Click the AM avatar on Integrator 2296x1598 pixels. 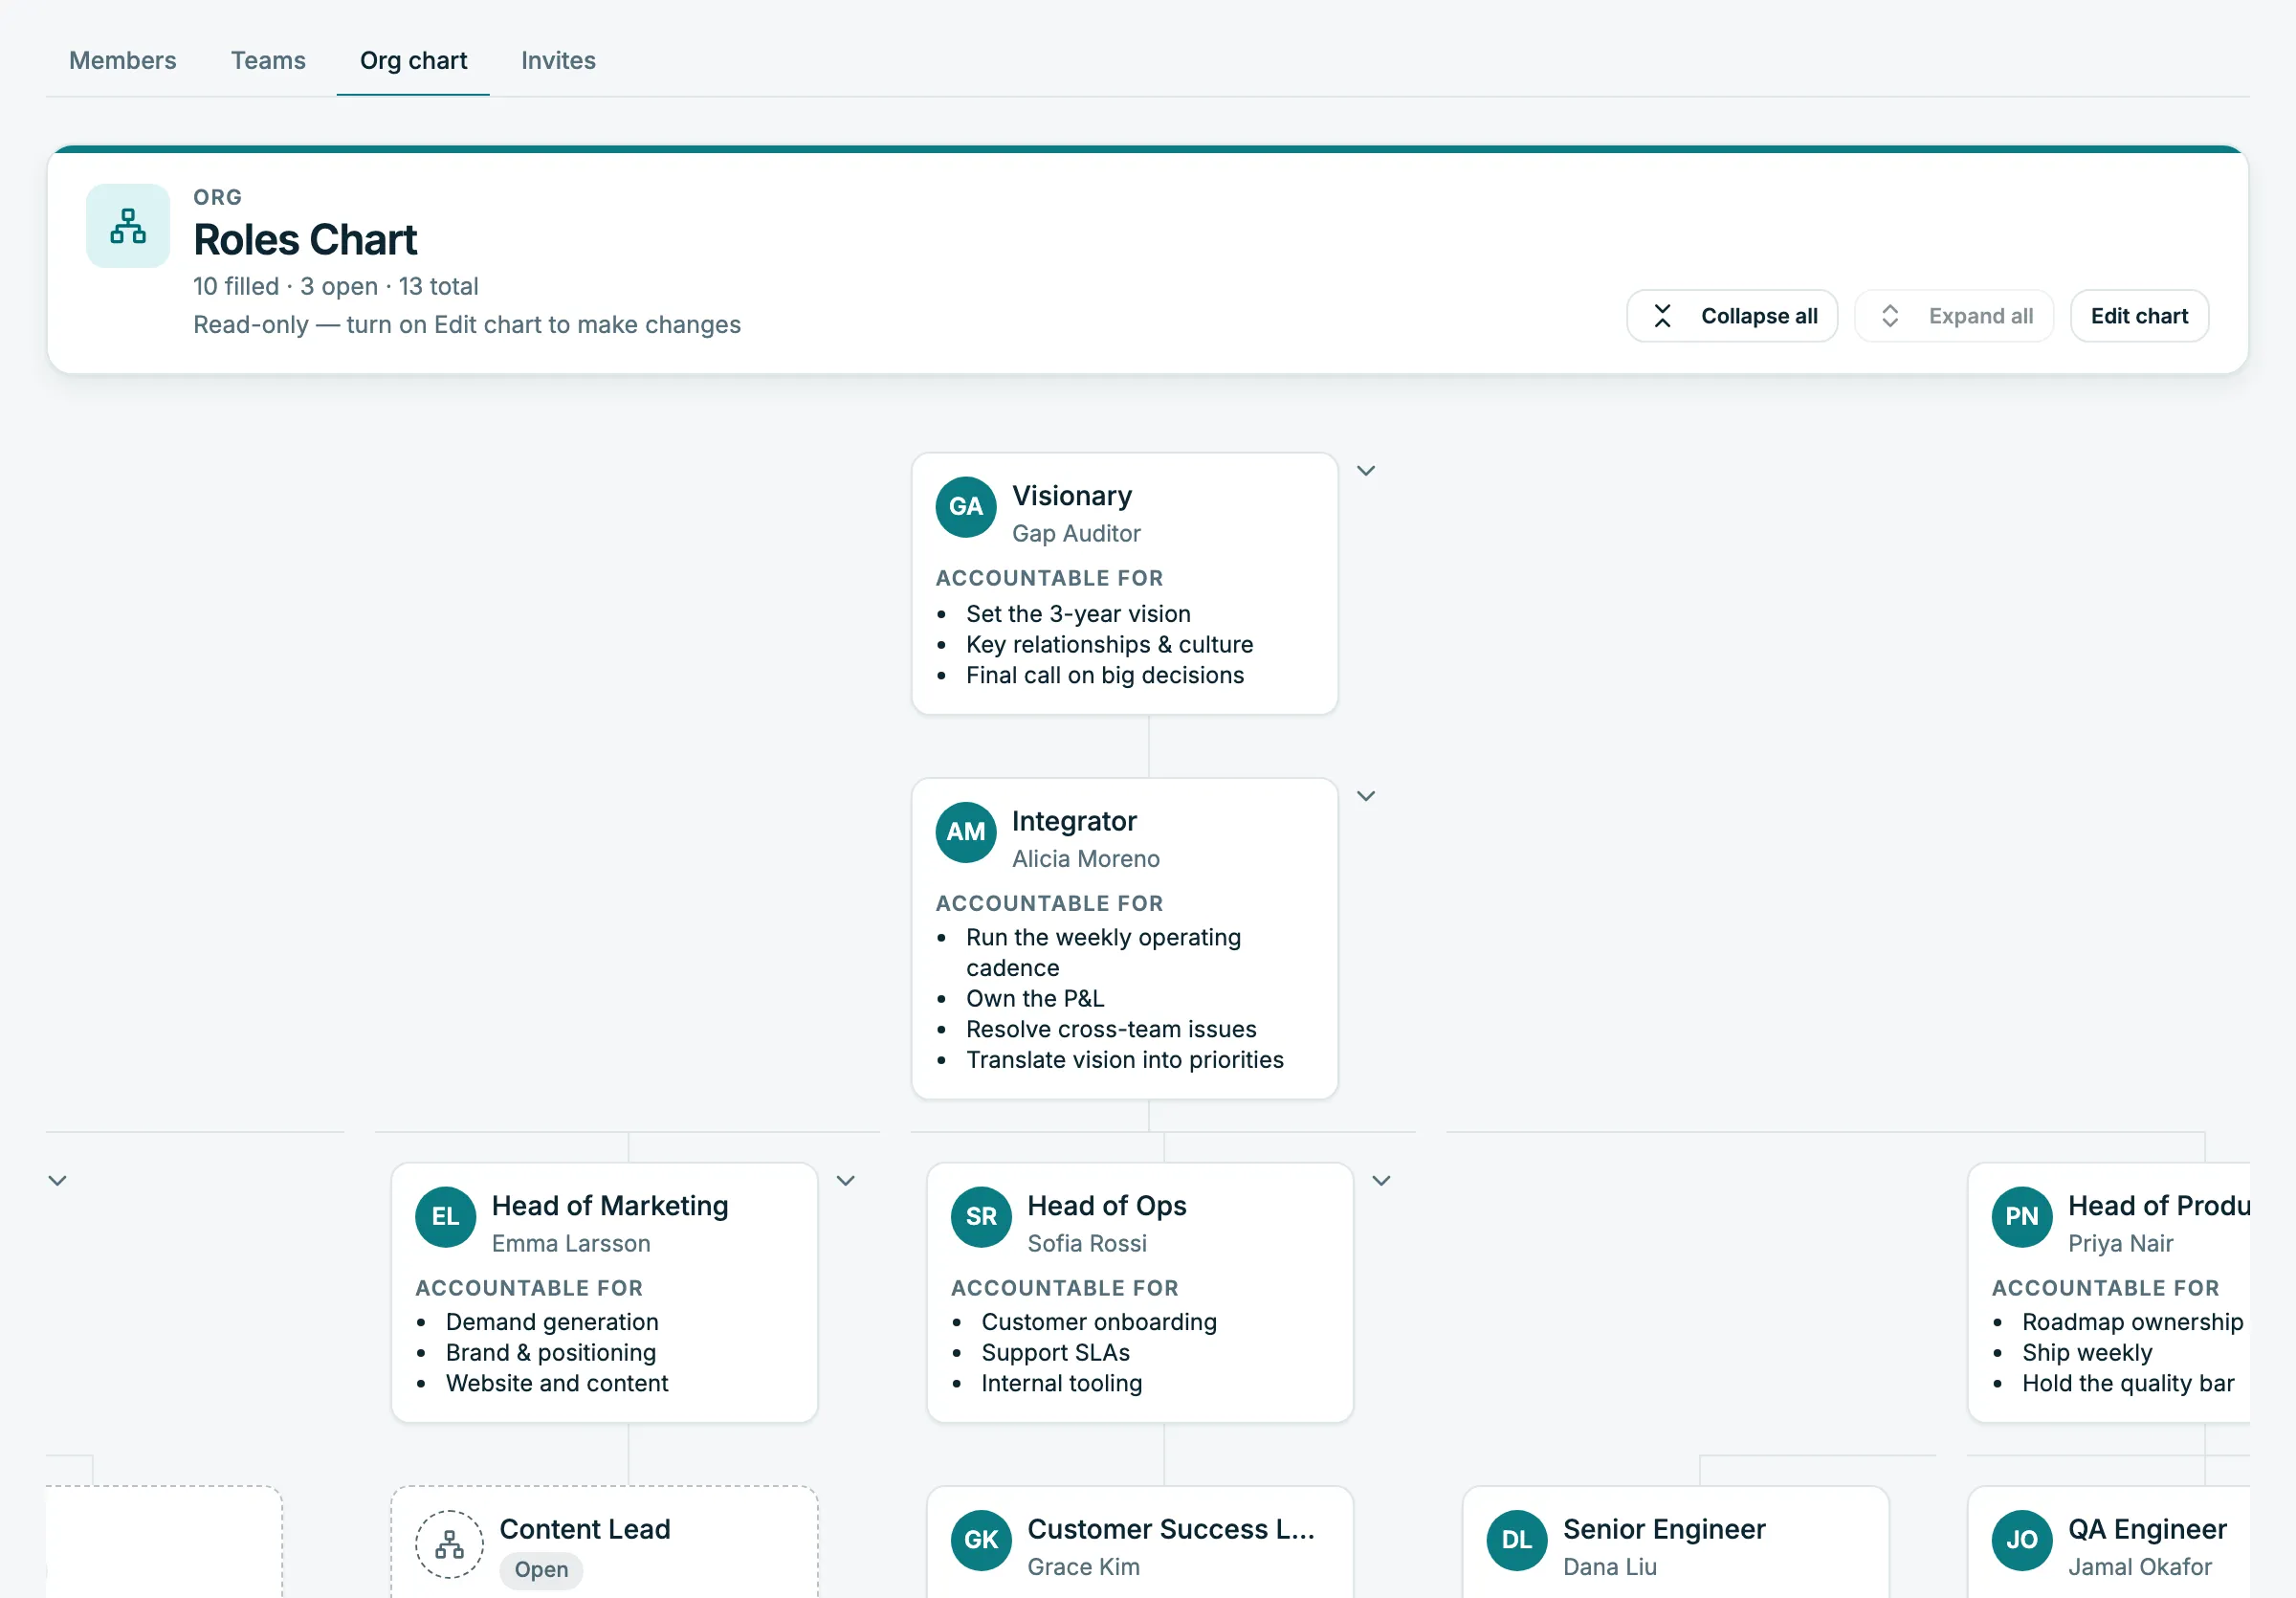point(966,832)
